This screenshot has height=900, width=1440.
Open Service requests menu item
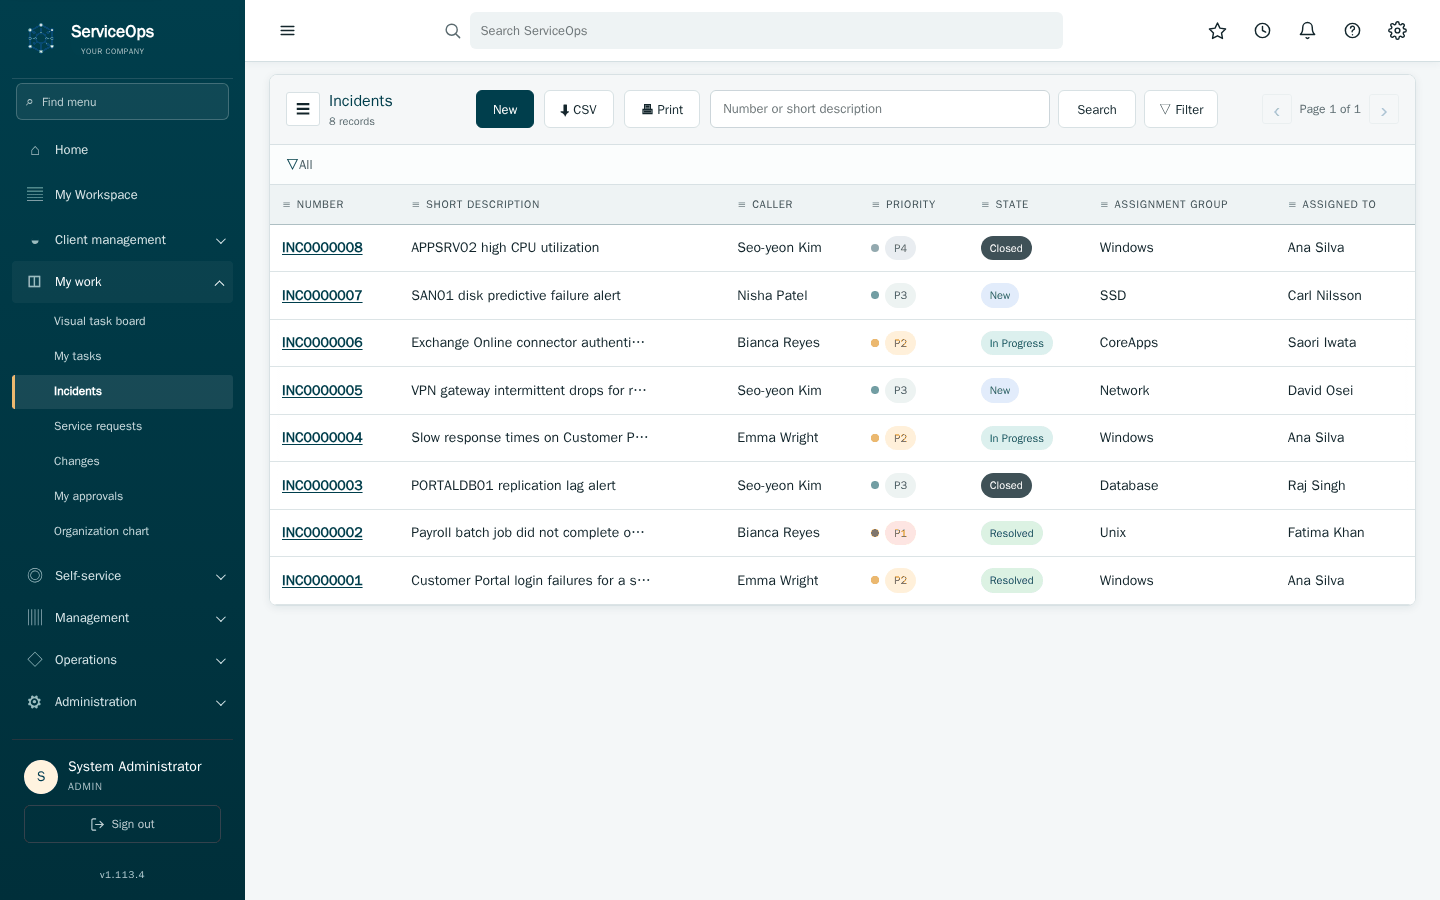[x=122, y=426]
